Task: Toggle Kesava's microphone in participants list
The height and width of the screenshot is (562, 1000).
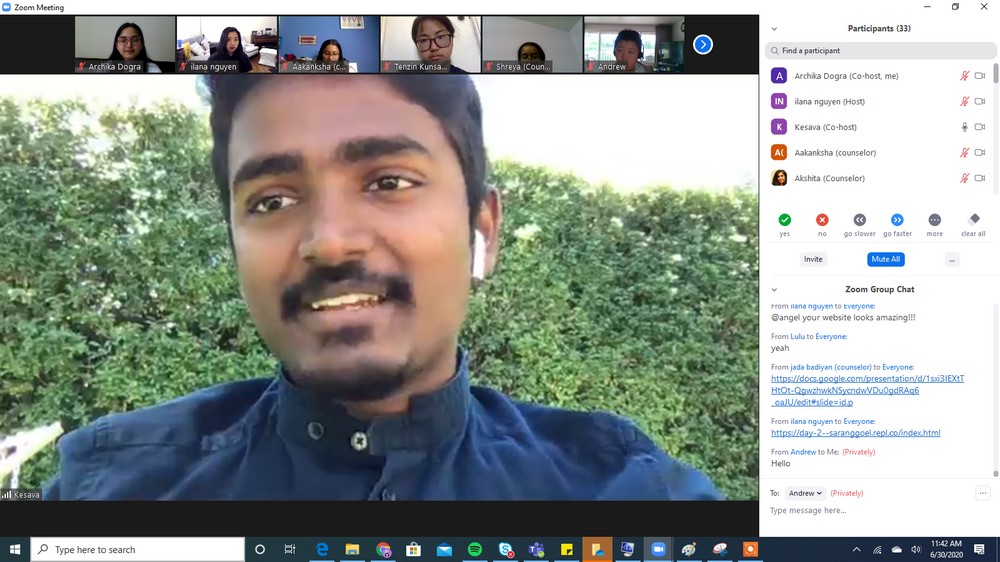Action: click(964, 127)
